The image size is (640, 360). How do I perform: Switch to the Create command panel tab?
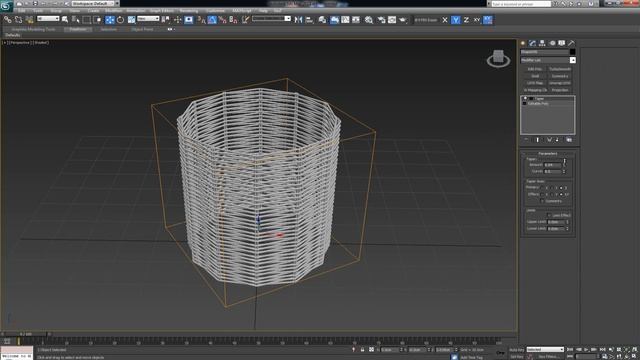(x=523, y=43)
